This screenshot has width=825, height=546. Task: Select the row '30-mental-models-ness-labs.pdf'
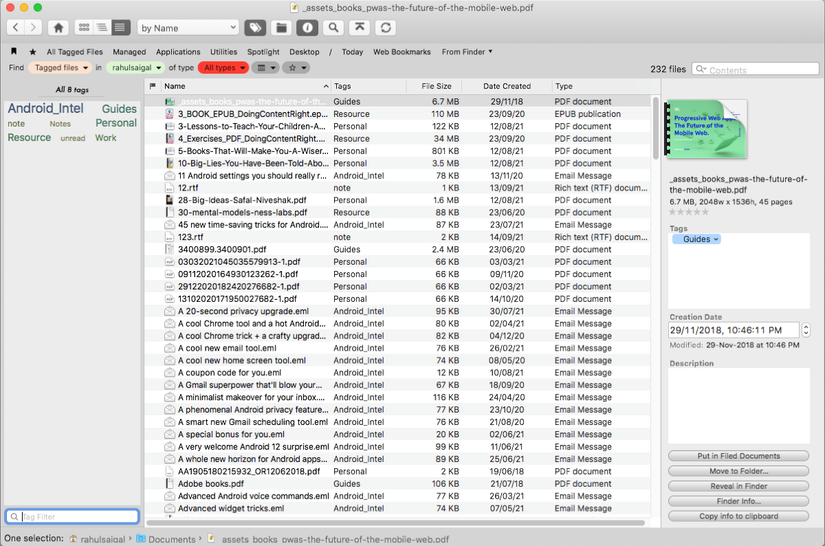tap(398, 212)
